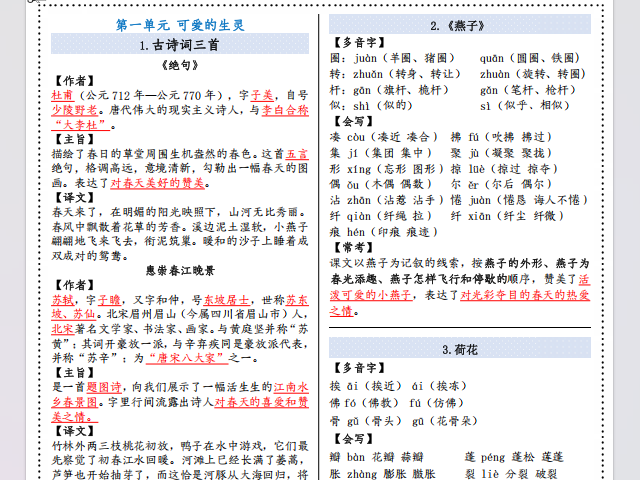The height and width of the screenshot is (480, 640).
Task: Click the section banner 3.荷花
Action: (460, 348)
